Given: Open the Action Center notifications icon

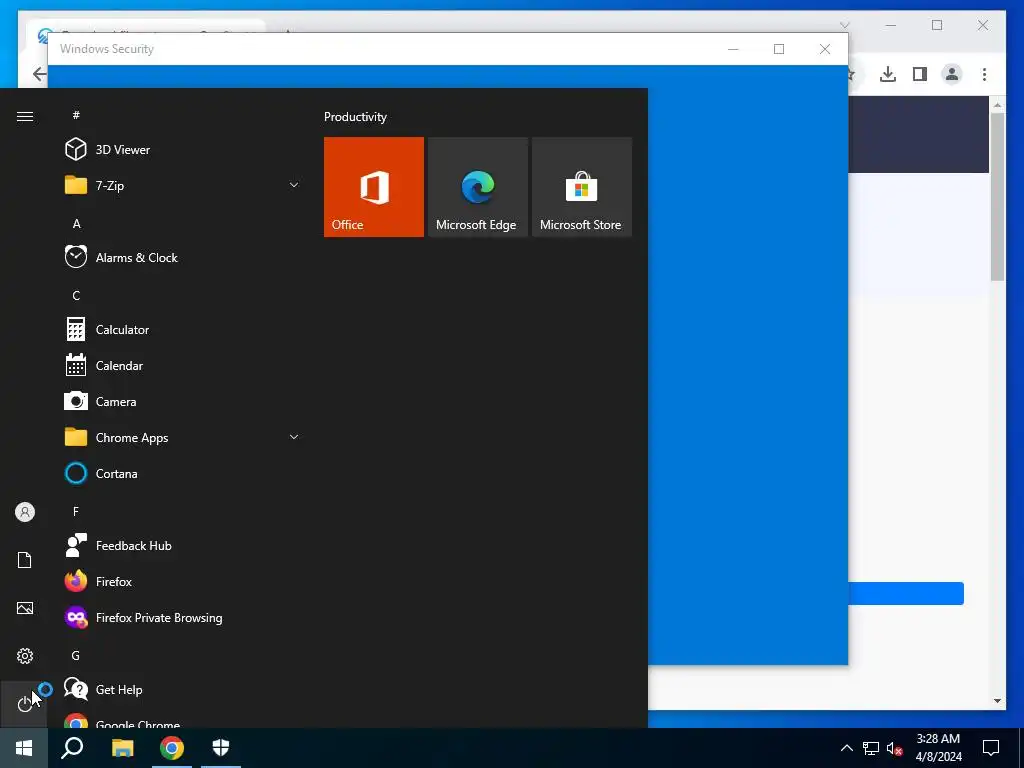Looking at the screenshot, I should [991, 748].
